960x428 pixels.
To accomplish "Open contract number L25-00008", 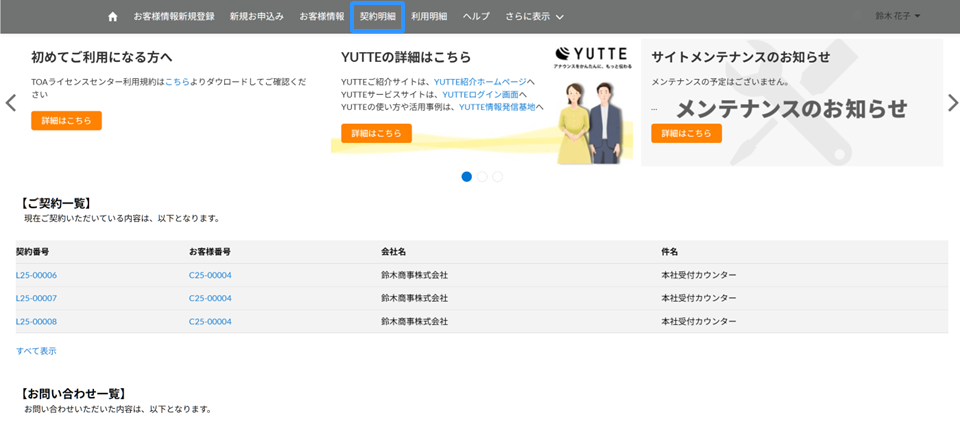I will point(37,321).
